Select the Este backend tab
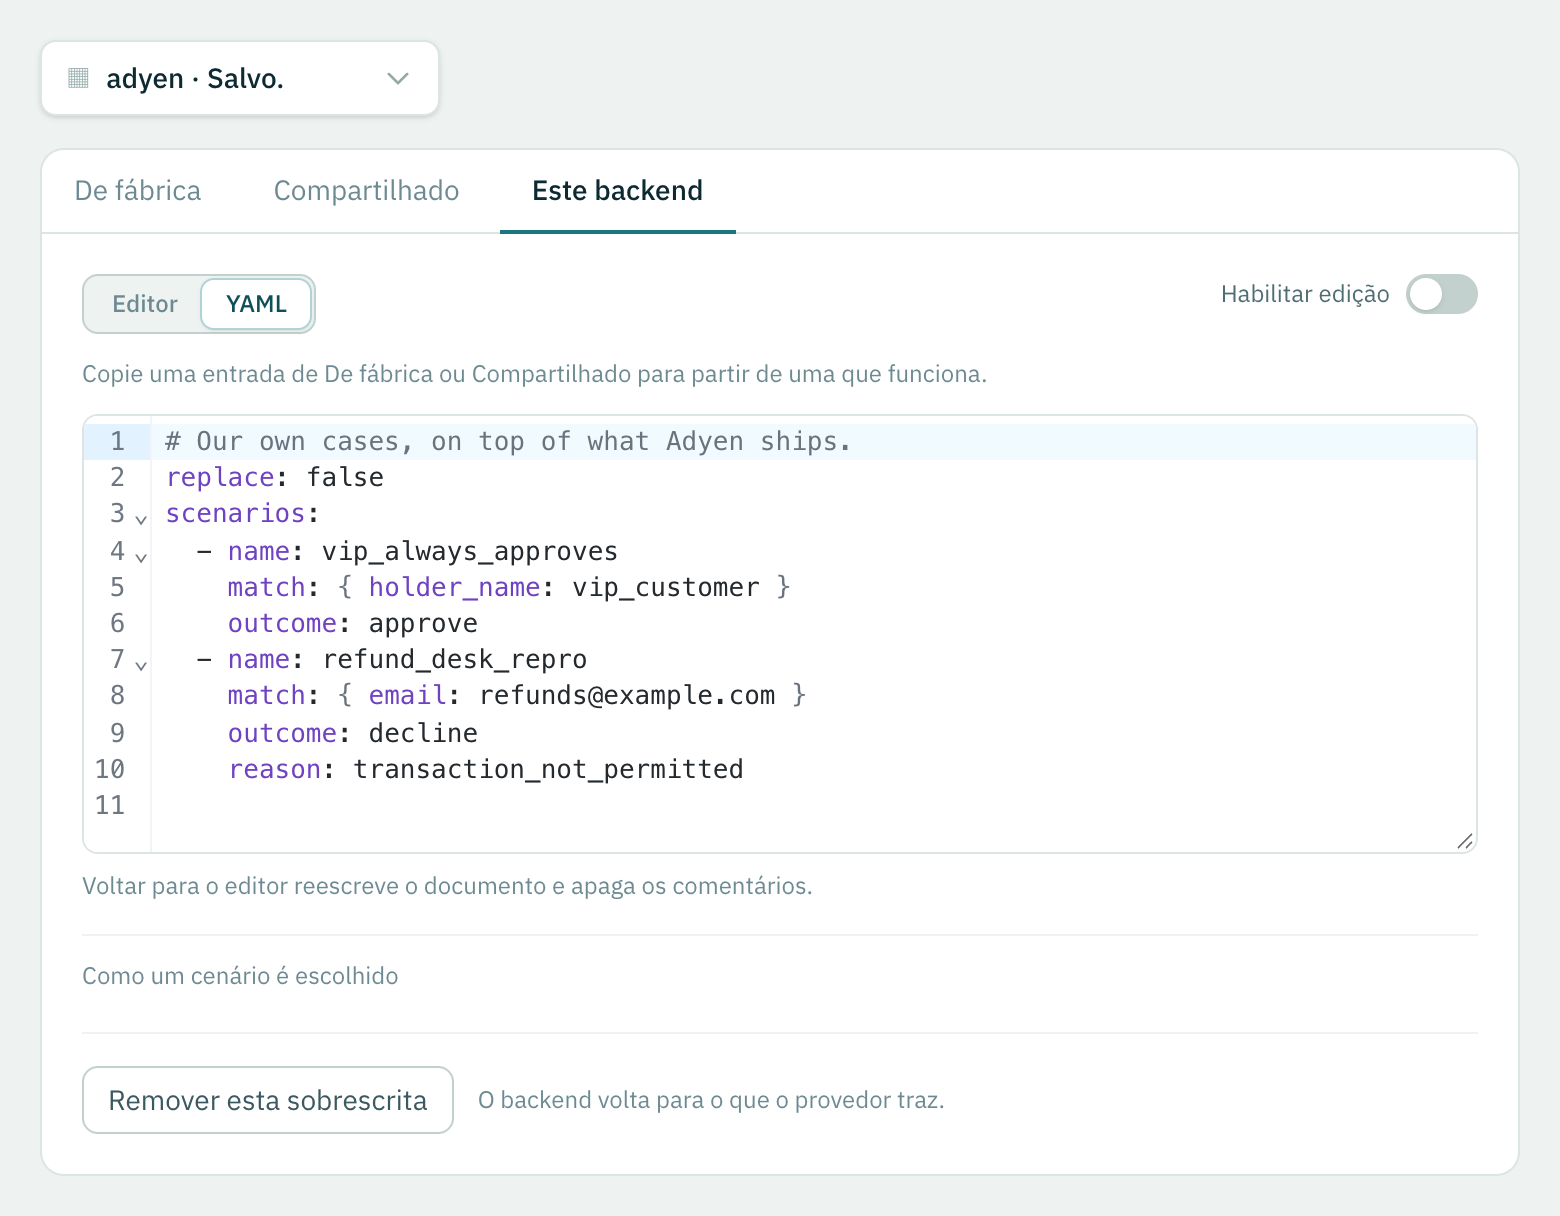Screen dimensions: 1560x1216 pyautogui.click(x=617, y=191)
